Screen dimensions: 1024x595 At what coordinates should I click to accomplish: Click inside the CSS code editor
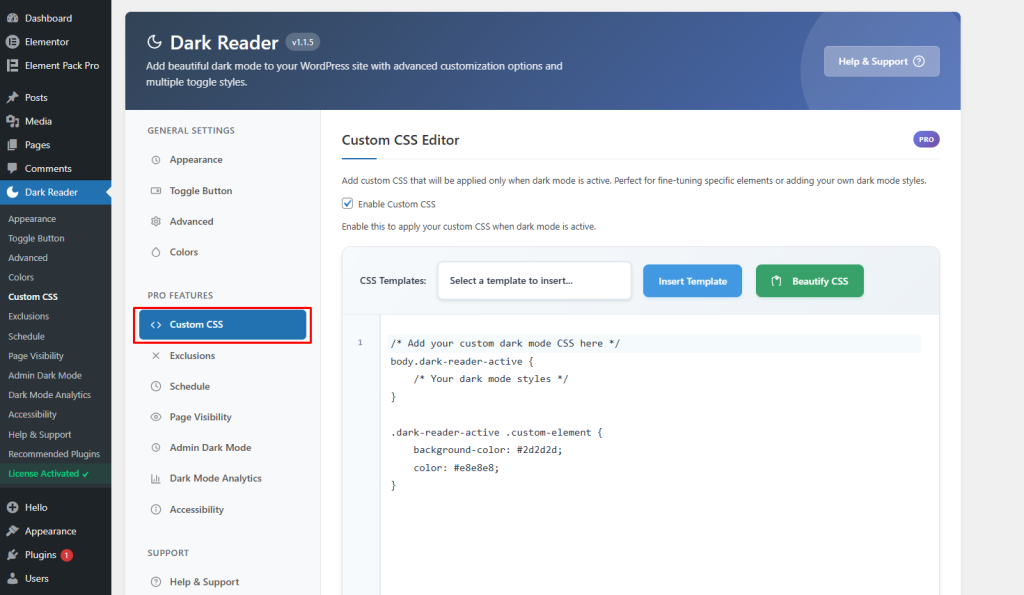[x=659, y=457]
